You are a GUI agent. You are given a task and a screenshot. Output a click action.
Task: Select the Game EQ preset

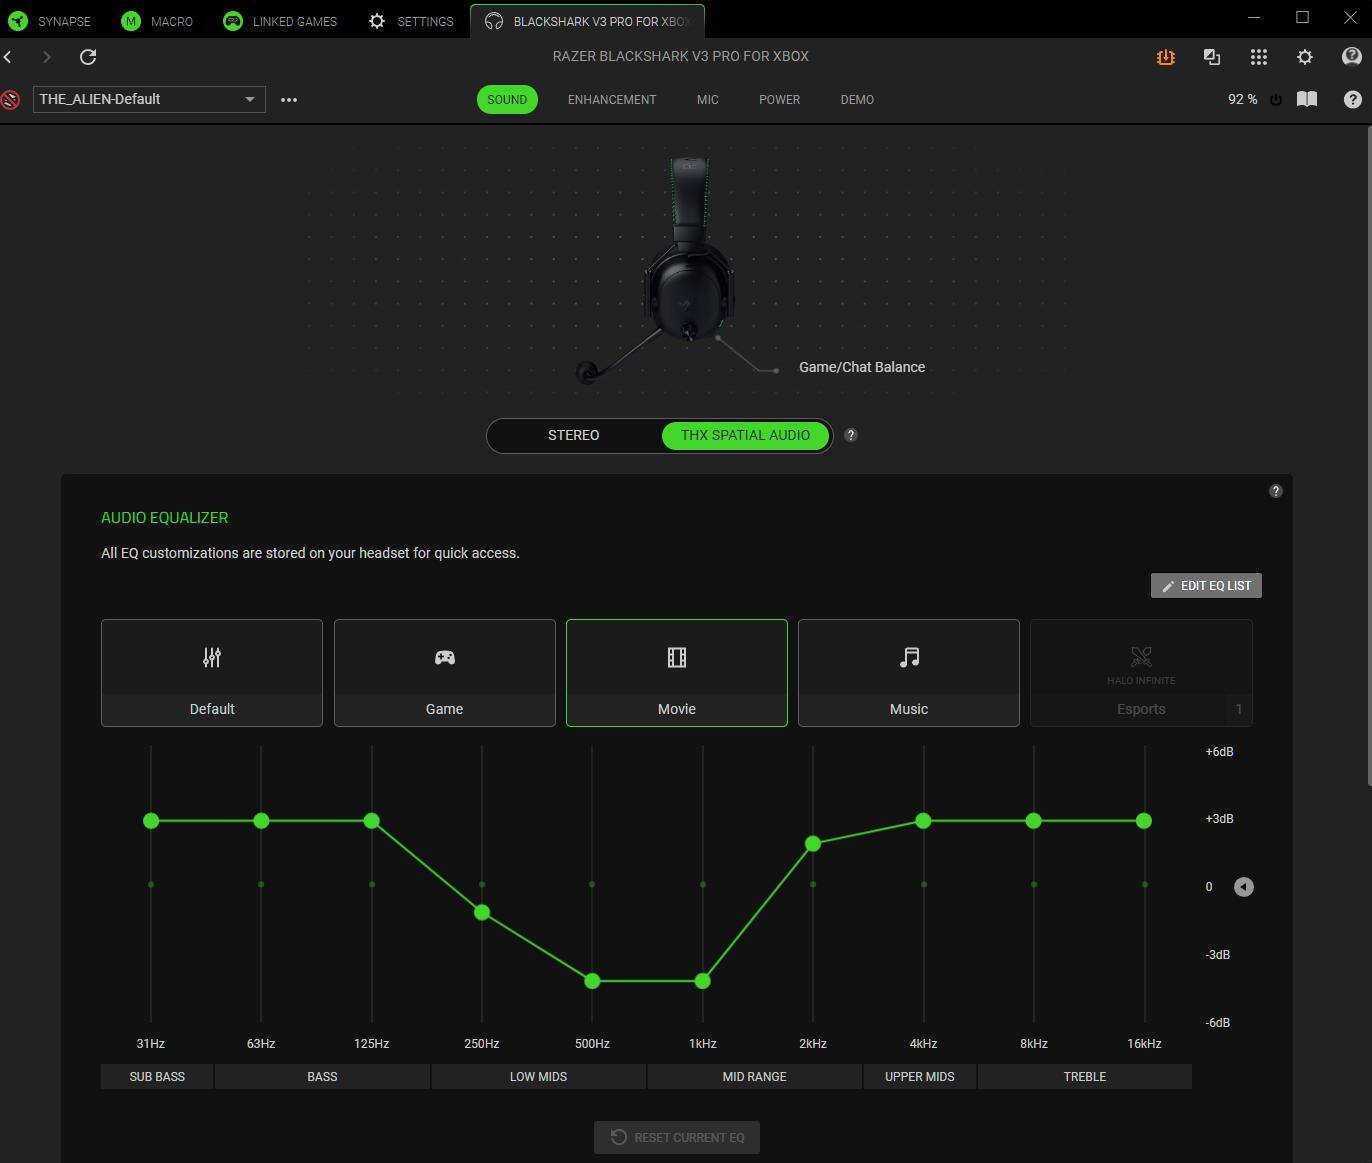pos(444,672)
